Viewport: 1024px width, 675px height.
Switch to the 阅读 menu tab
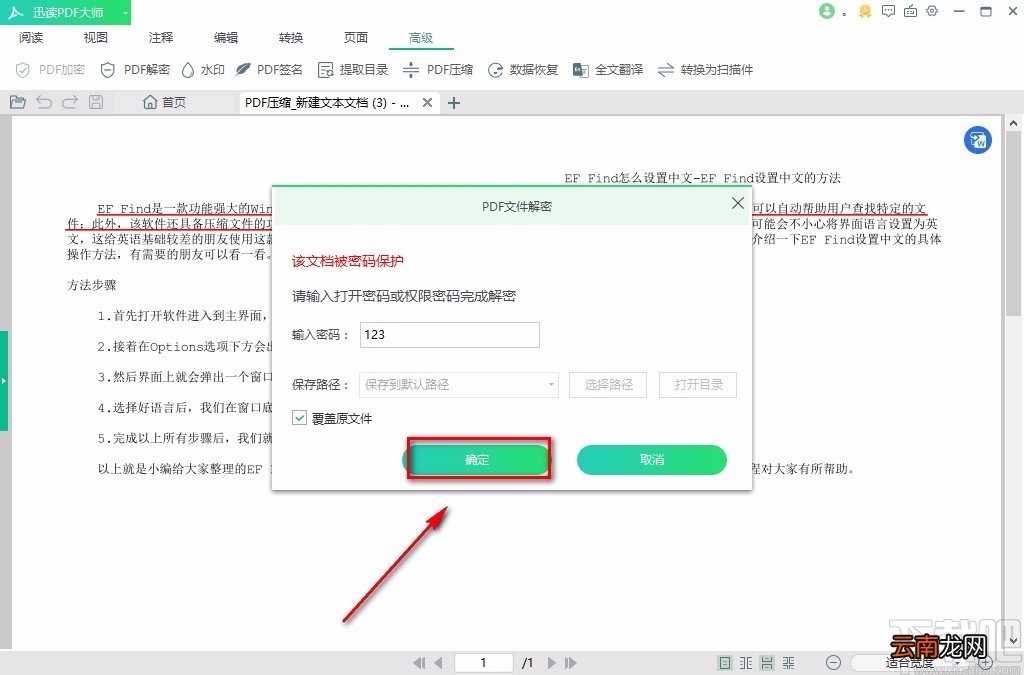(x=31, y=37)
